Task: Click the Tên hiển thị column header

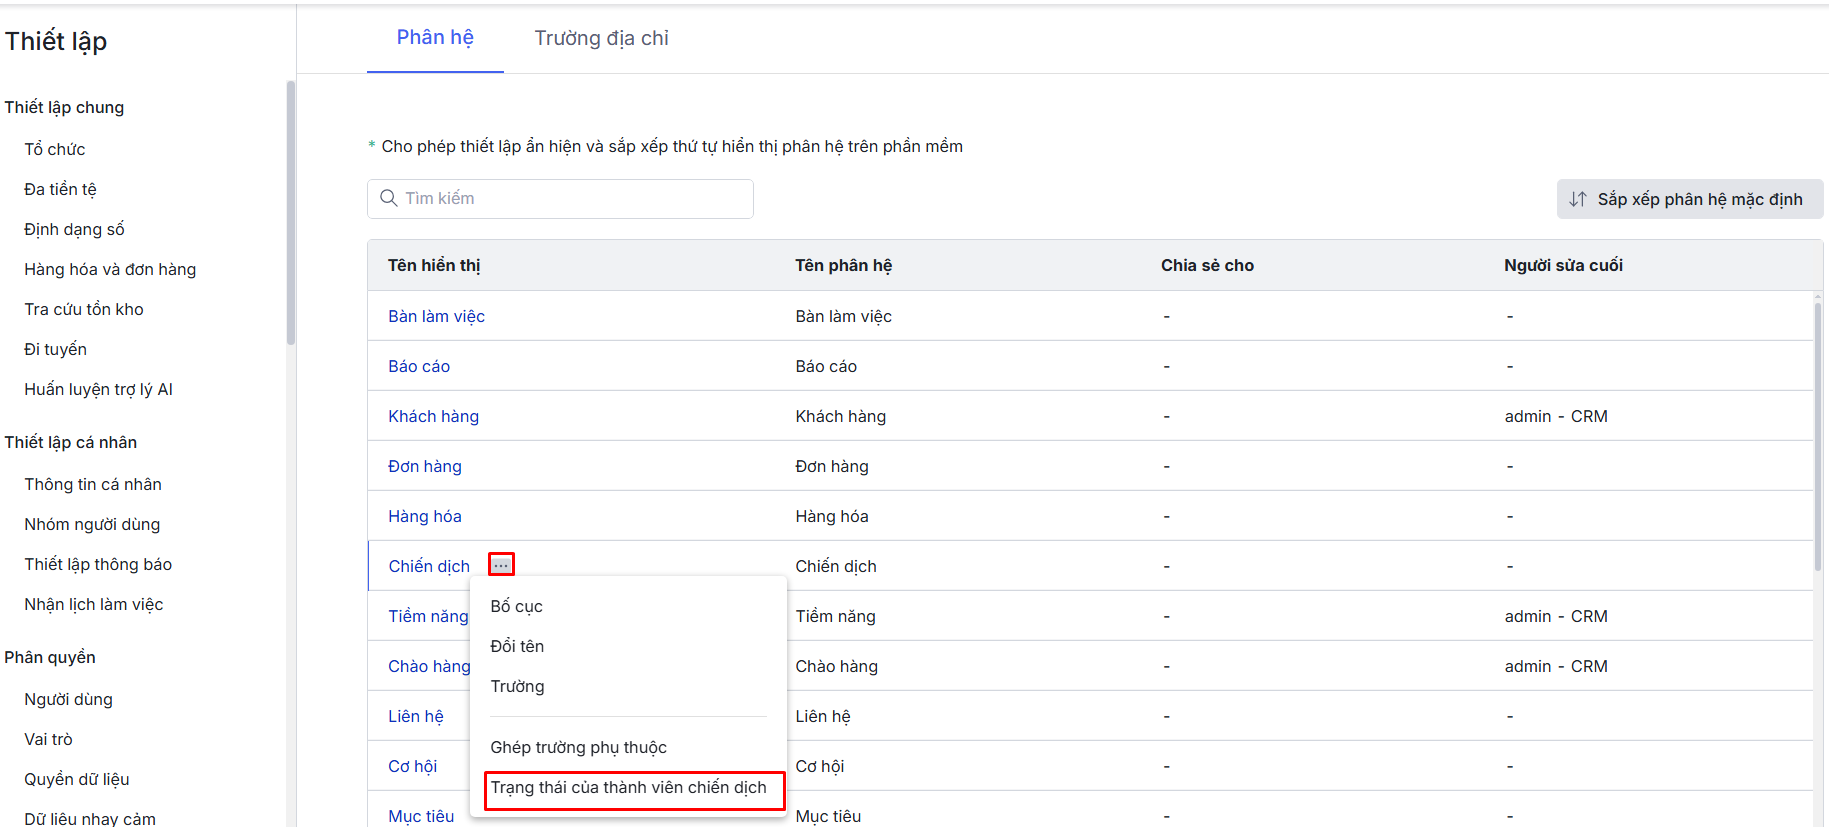Action: pyautogui.click(x=434, y=265)
